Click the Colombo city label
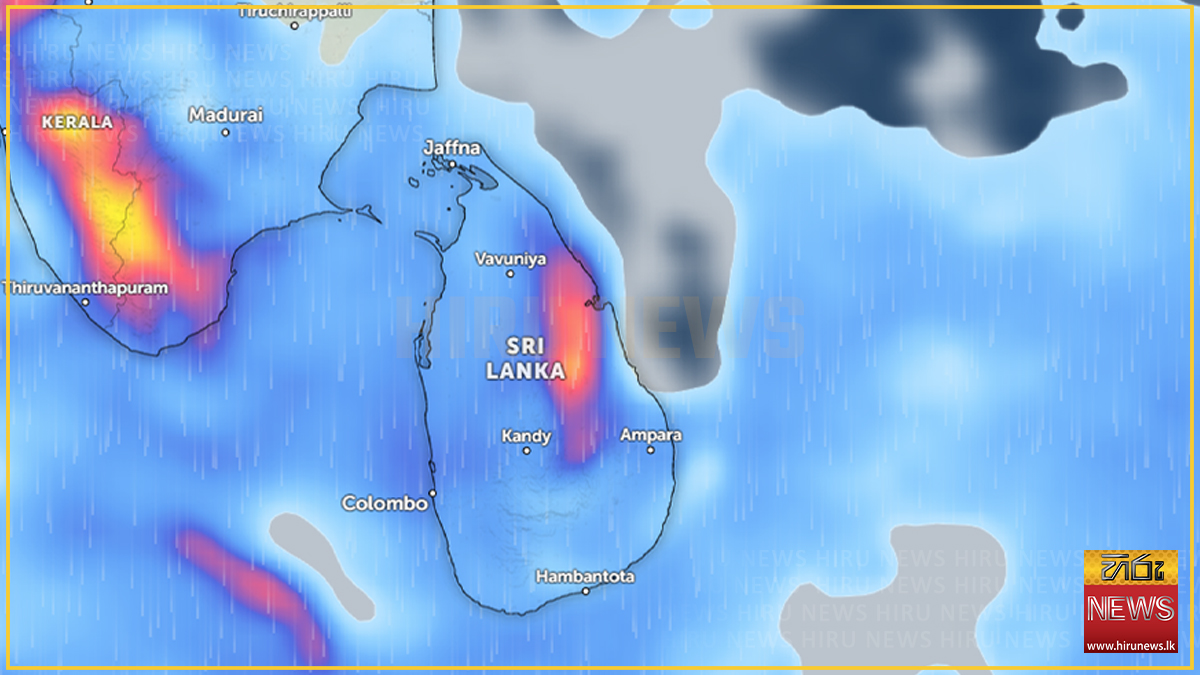The width and height of the screenshot is (1200, 675). click(385, 503)
